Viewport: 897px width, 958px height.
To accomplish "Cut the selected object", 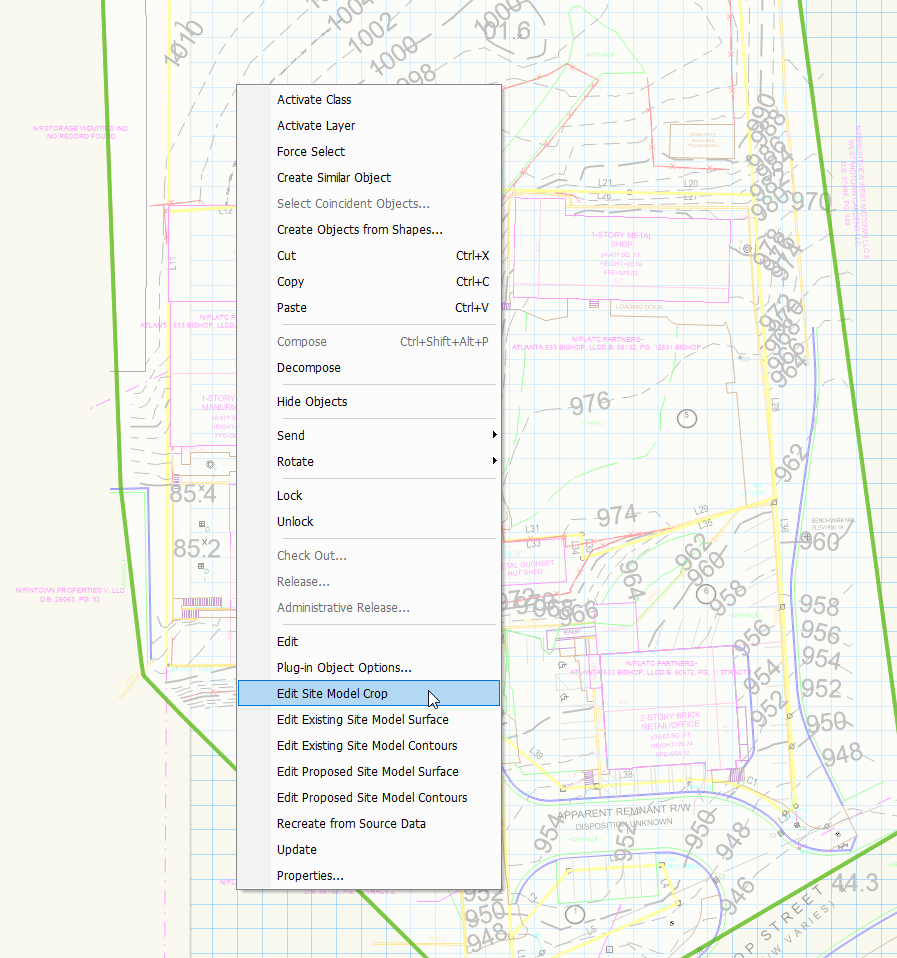I will (287, 256).
